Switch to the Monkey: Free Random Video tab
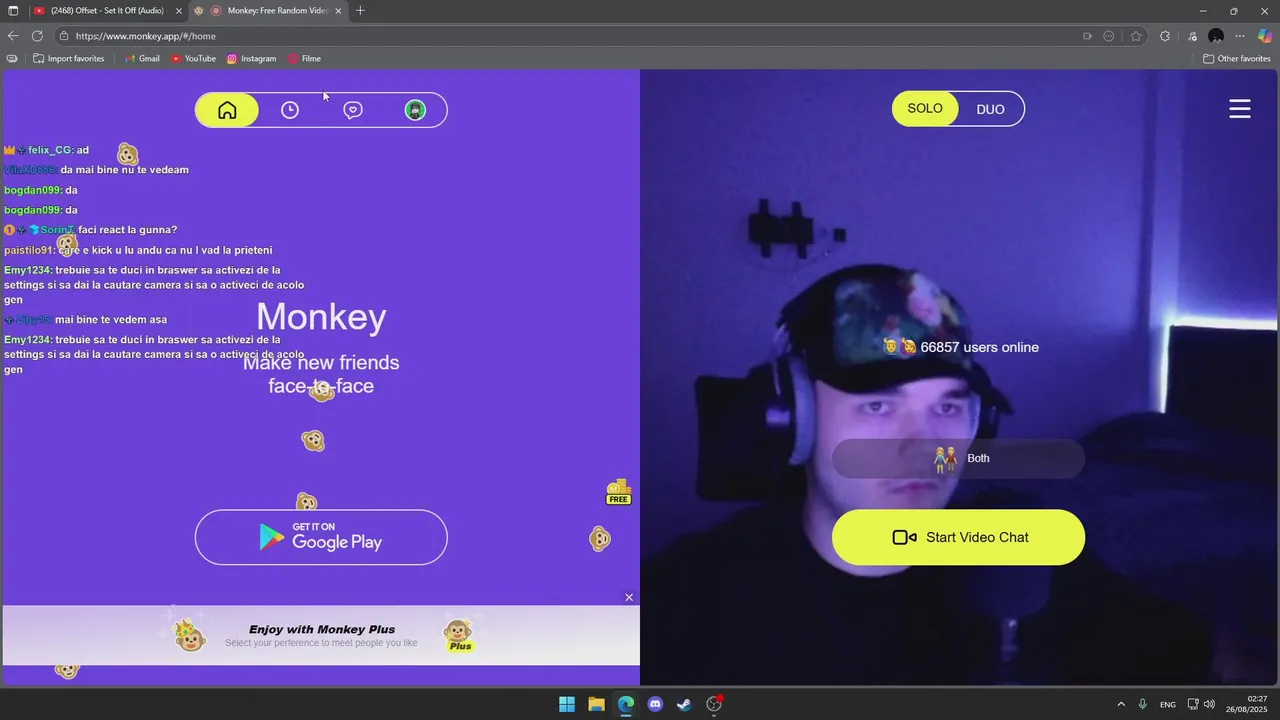 click(269, 11)
